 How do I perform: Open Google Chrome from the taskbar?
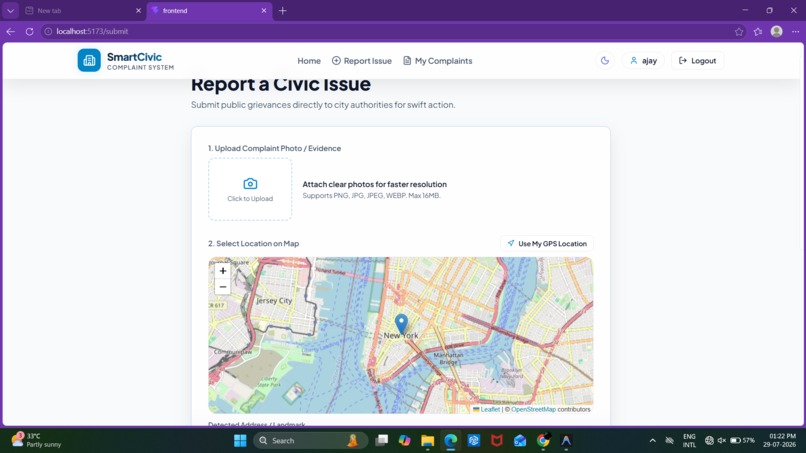(x=543, y=441)
